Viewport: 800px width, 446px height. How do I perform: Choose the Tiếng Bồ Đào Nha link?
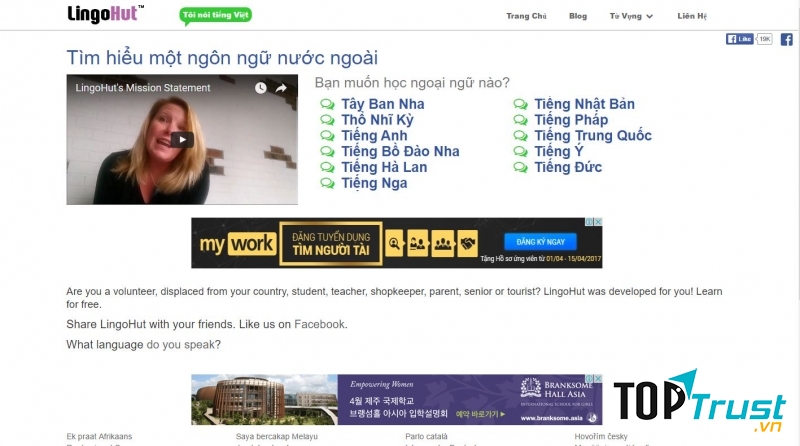coord(400,152)
